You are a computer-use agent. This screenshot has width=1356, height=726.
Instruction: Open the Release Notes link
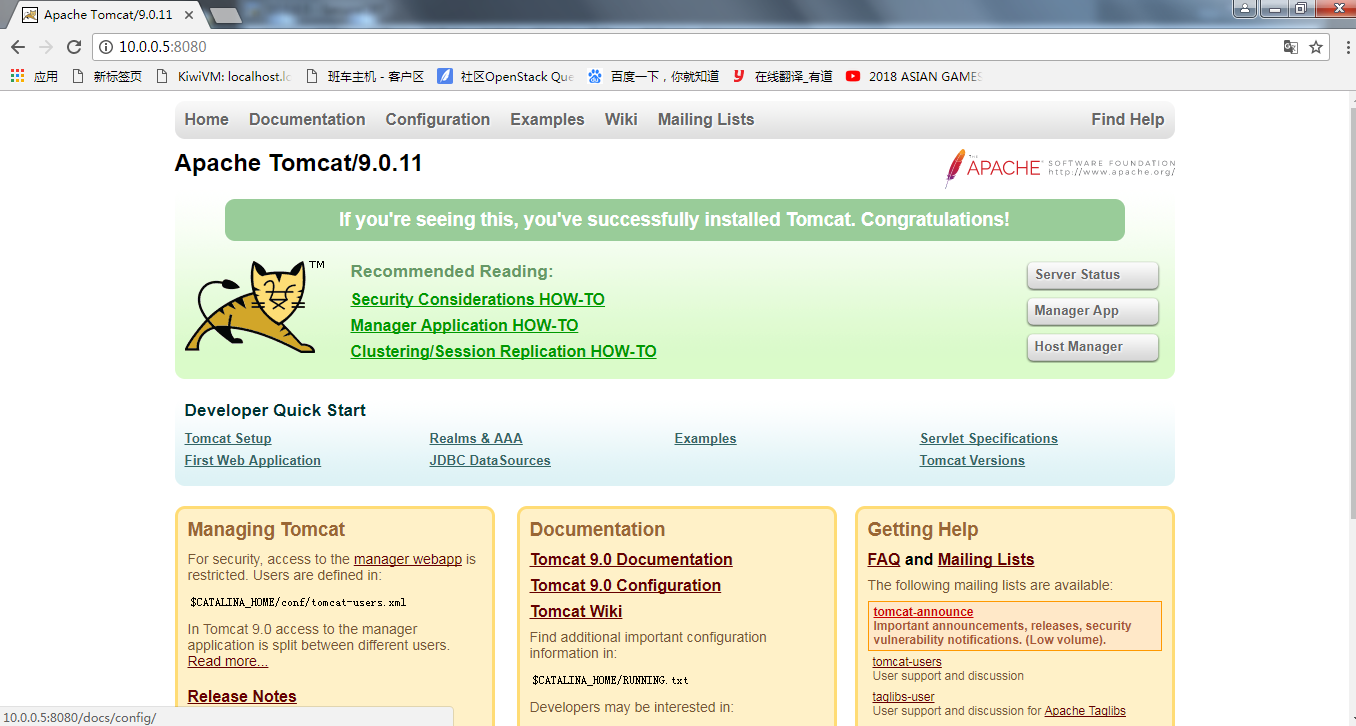click(242, 696)
